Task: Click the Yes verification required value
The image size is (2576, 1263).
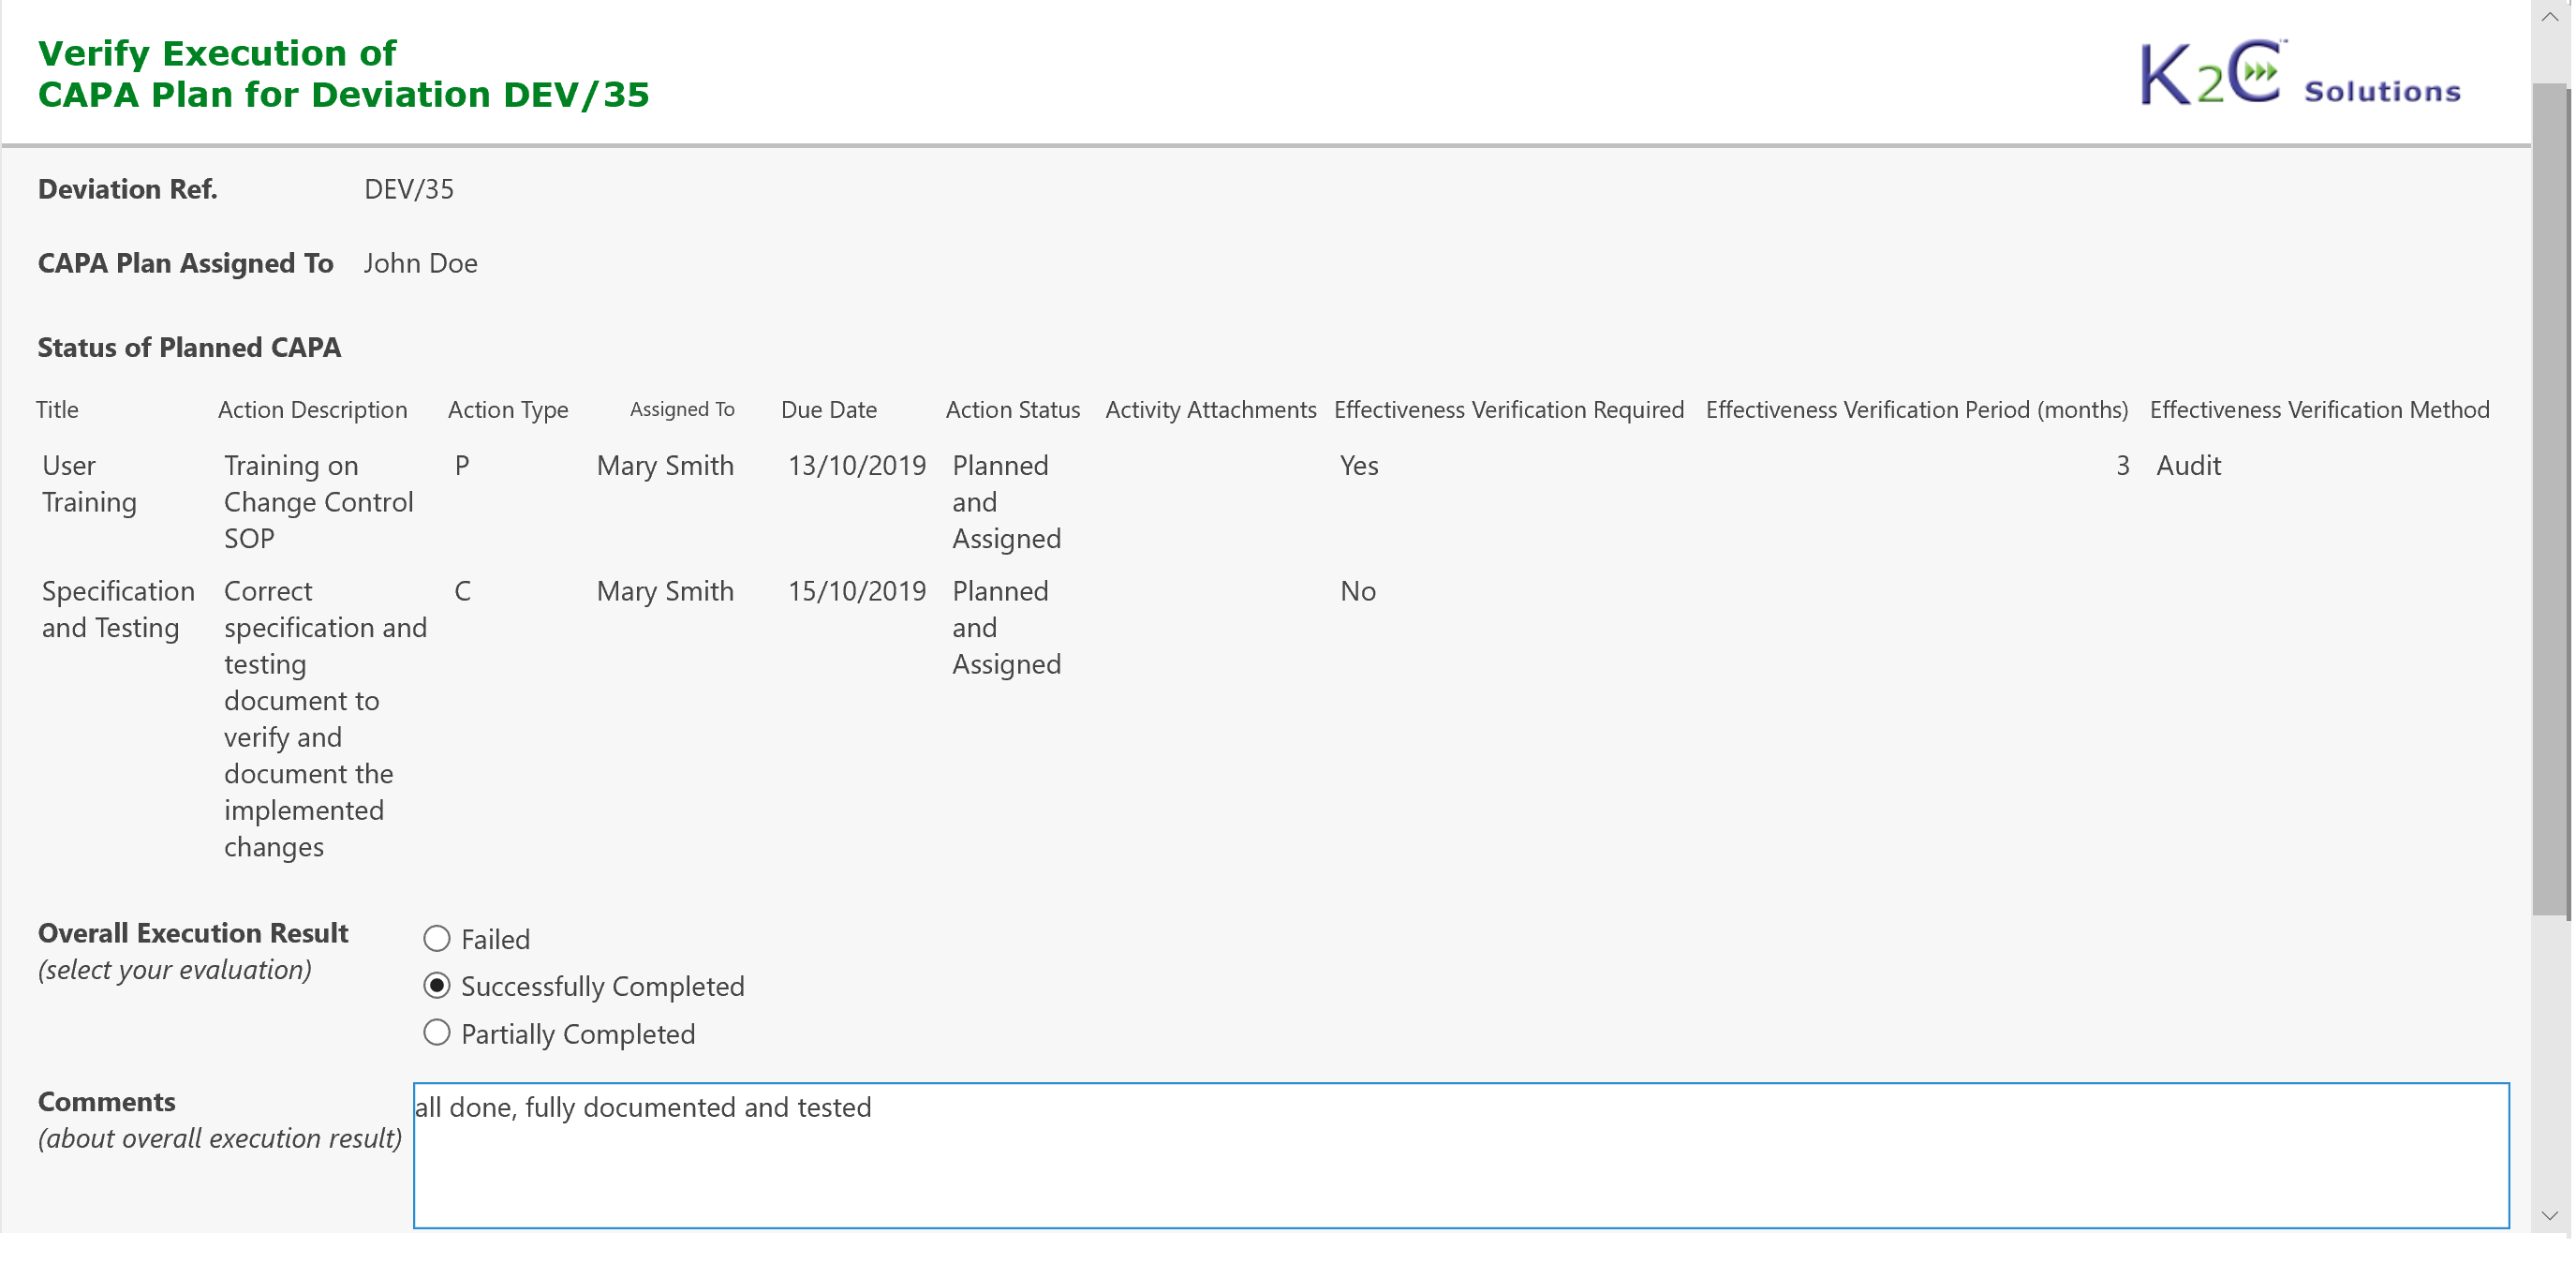Action: [x=1359, y=466]
